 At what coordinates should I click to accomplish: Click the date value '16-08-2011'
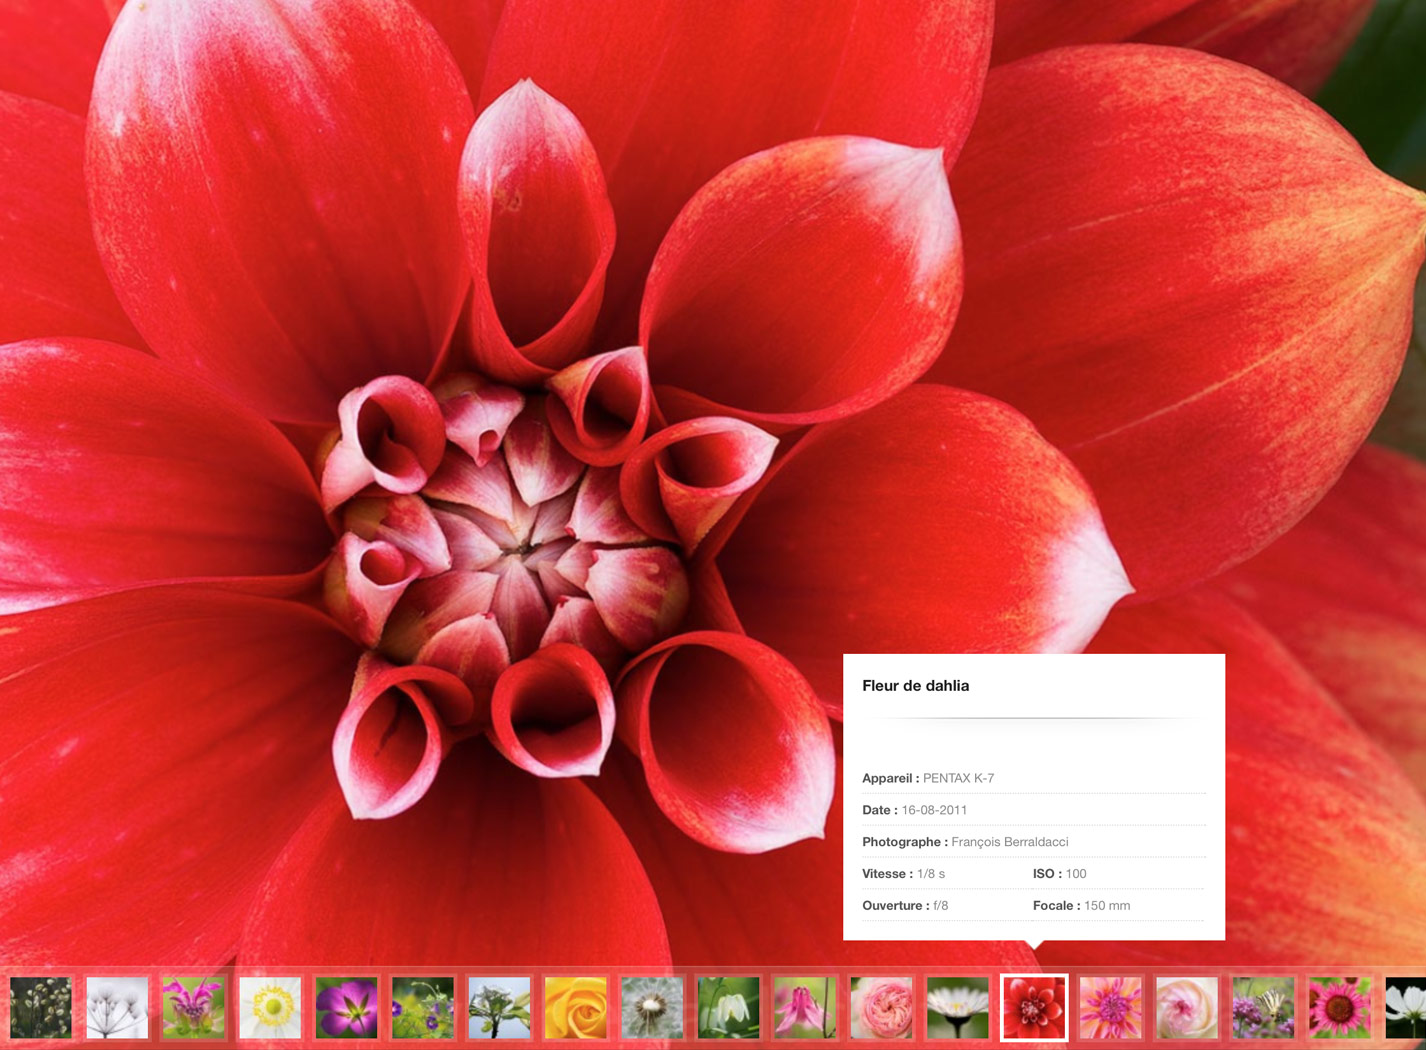click(x=934, y=810)
